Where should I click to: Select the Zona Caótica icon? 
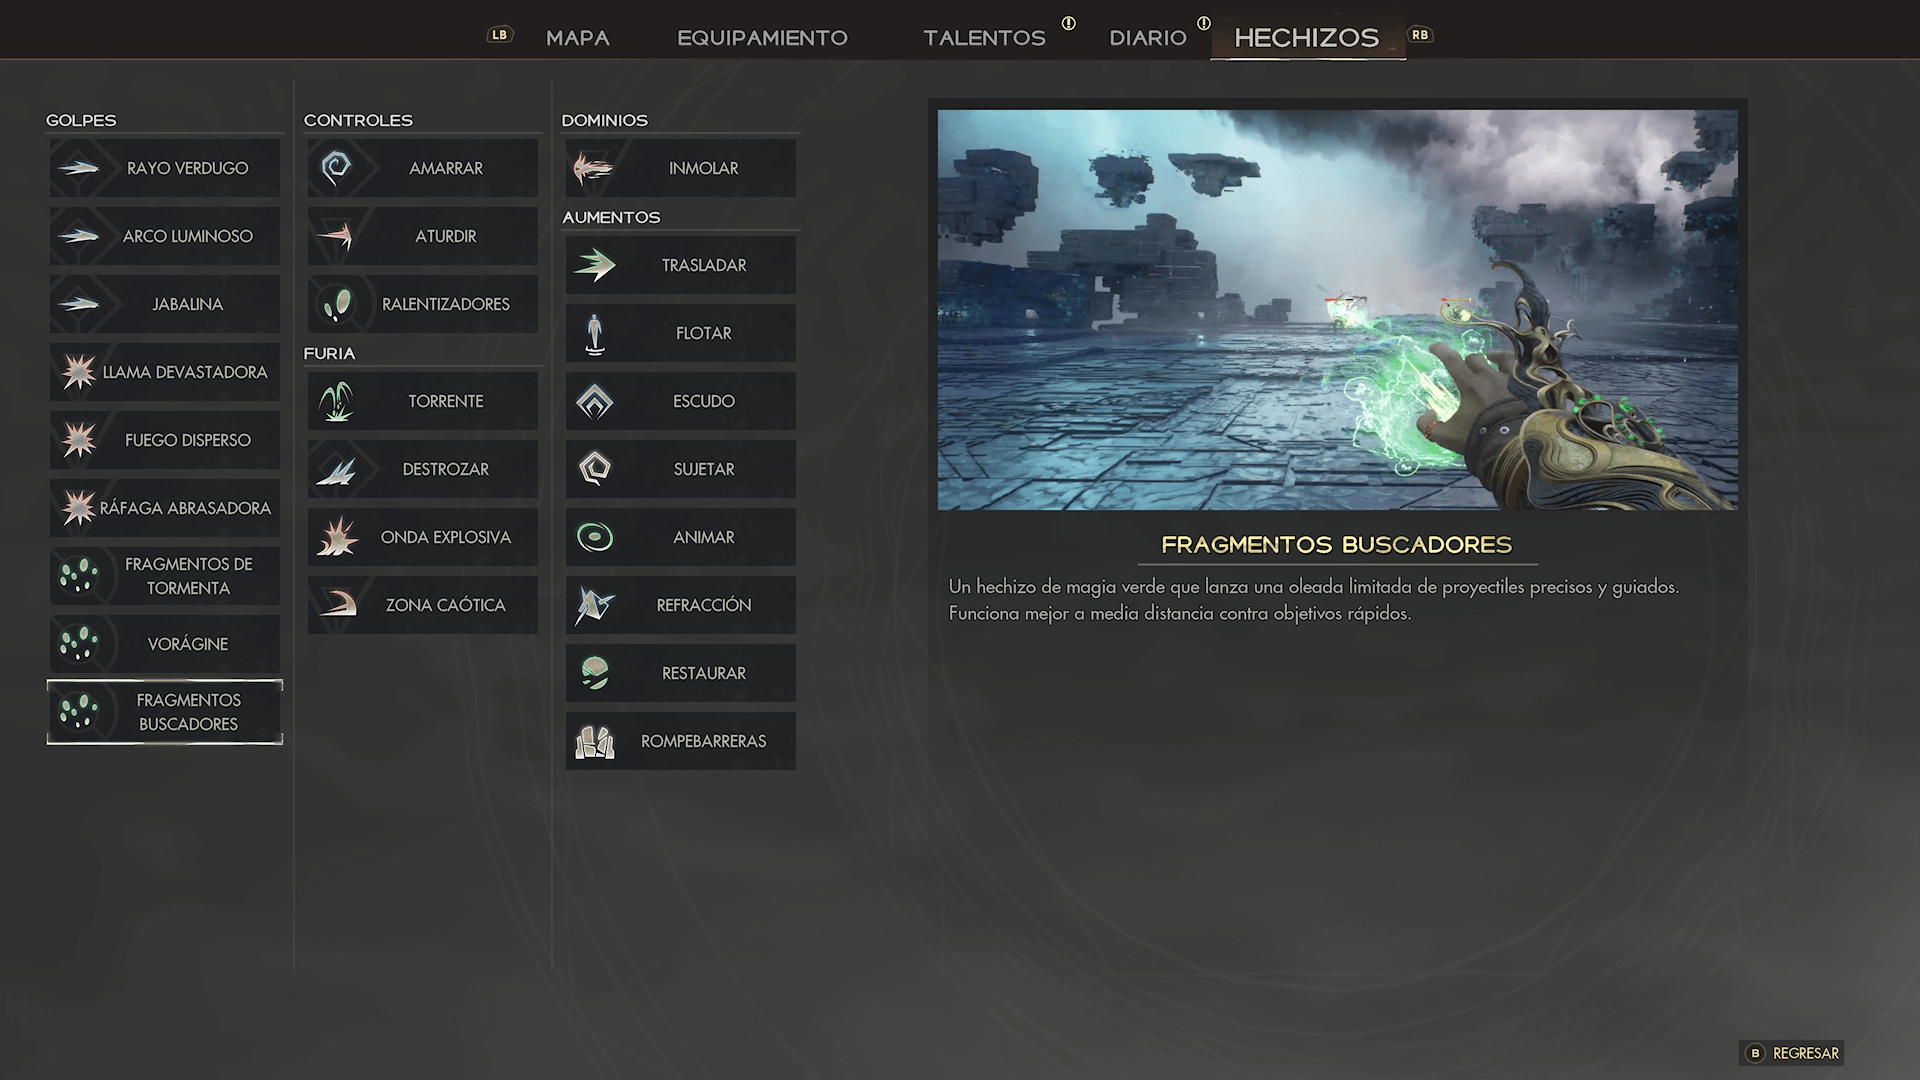336,605
